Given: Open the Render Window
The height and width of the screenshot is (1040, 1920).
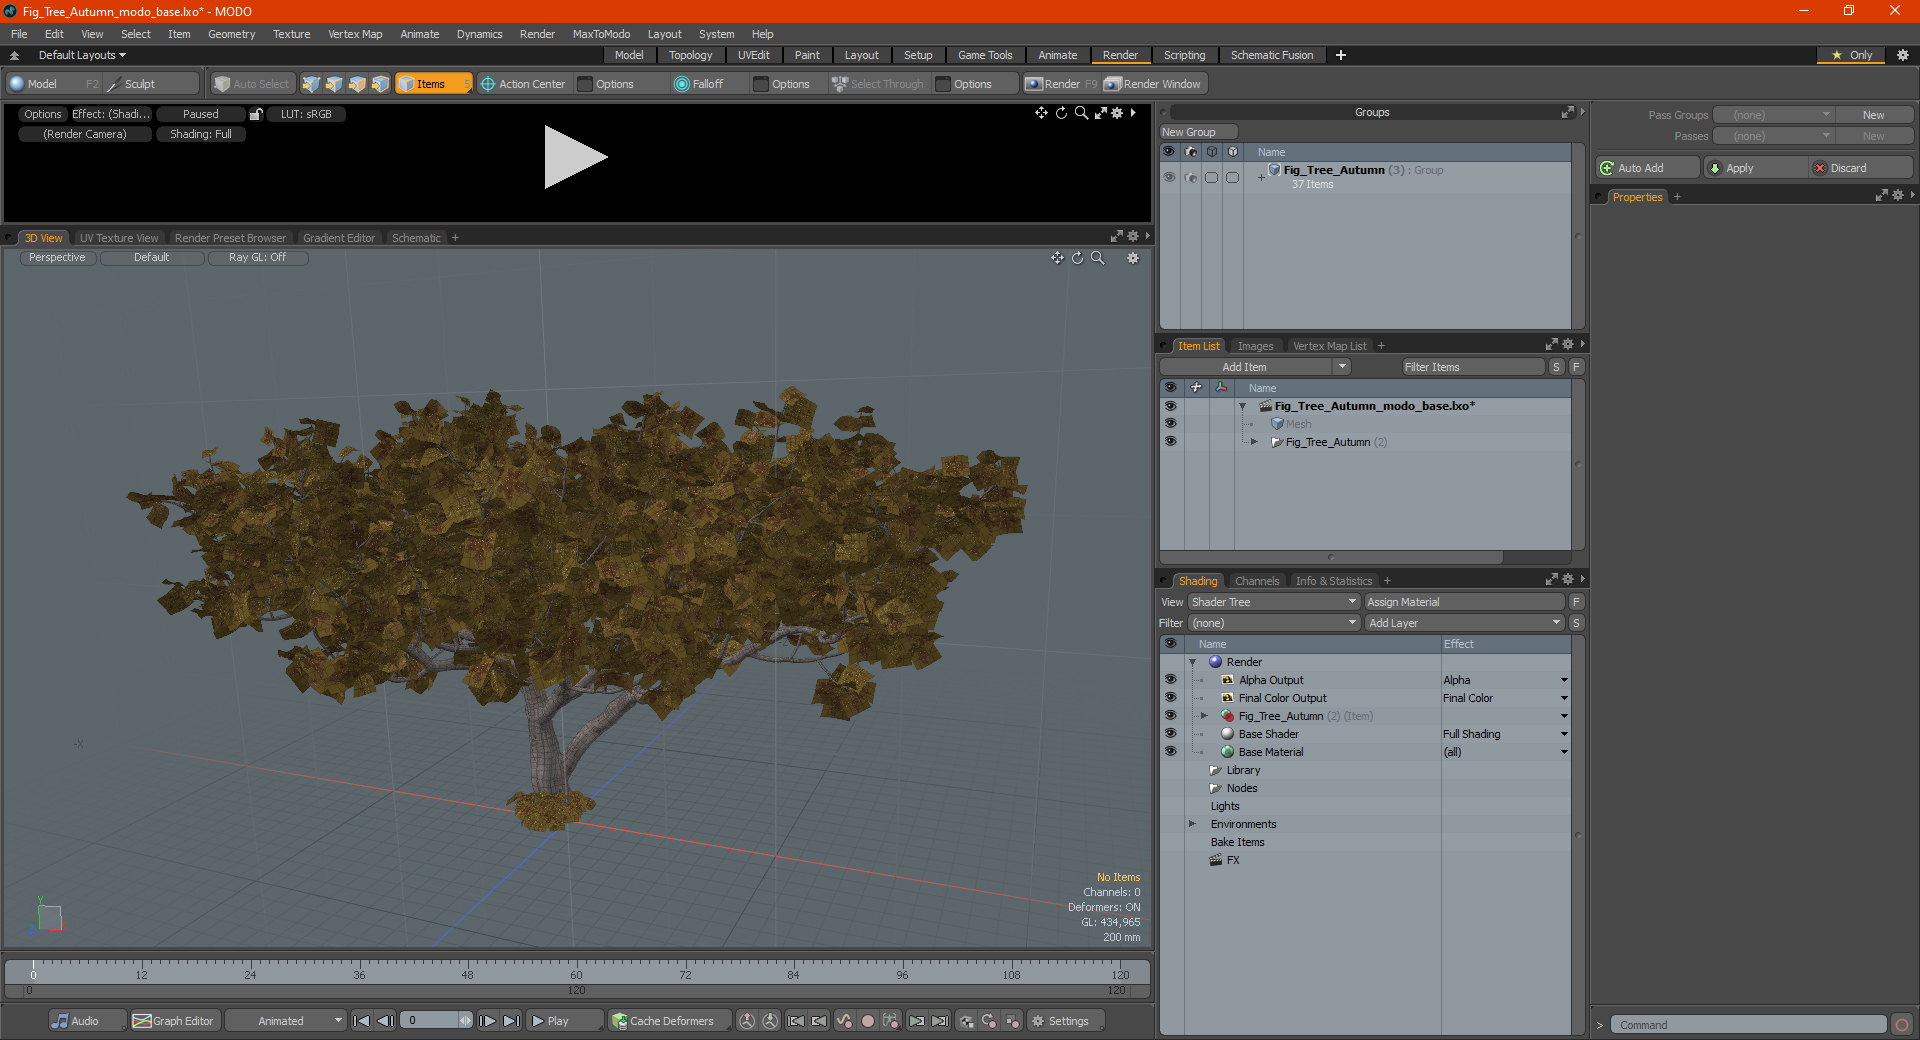Looking at the screenshot, I should [x=1153, y=84].
